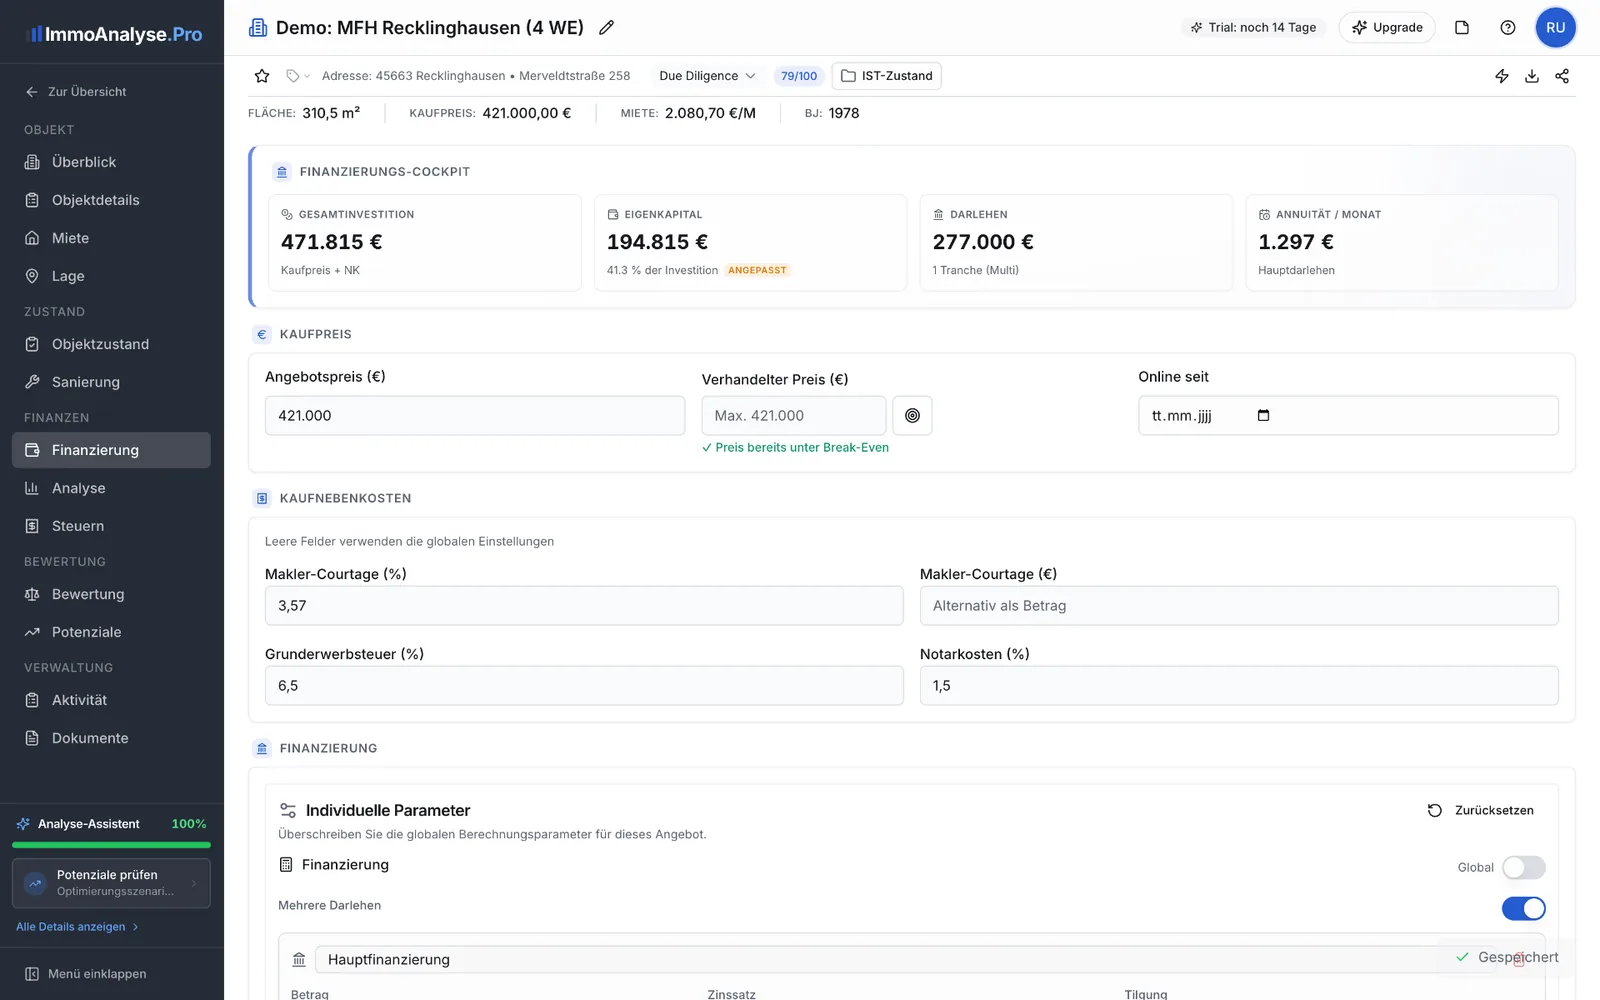Collapse sidebar with Menü einklappen
Image resolution: width=1600 pixels, height=1000 pixels.
86,974
